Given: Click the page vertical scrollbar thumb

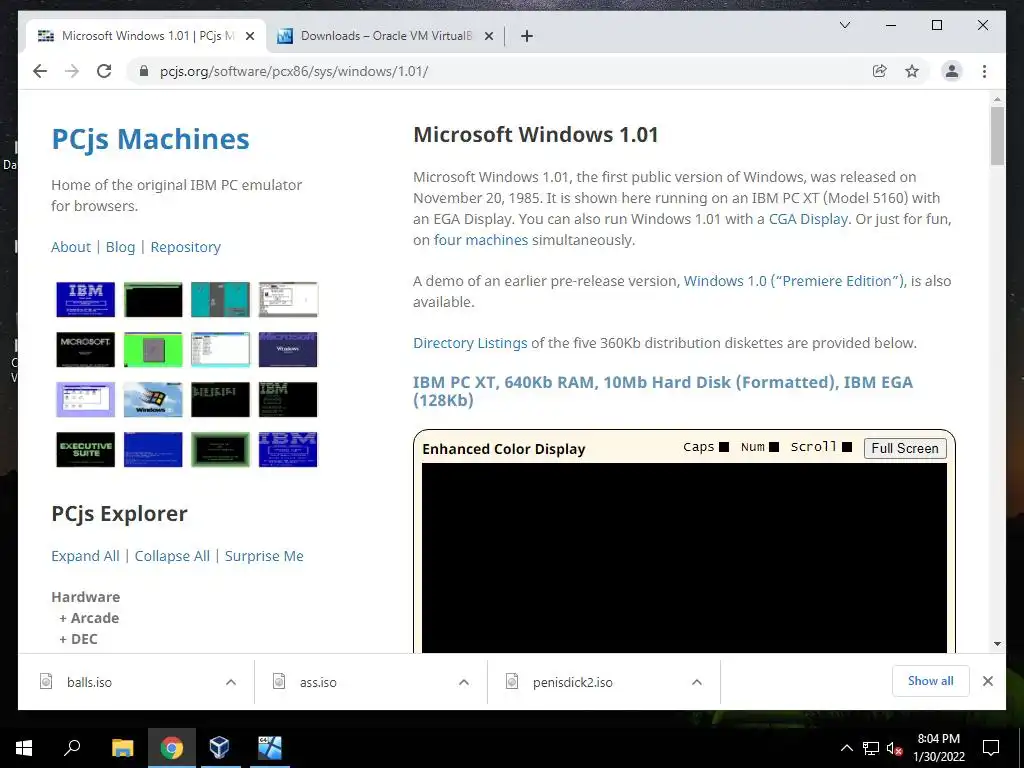Looking at the screenshot, I should coord(997,136).
